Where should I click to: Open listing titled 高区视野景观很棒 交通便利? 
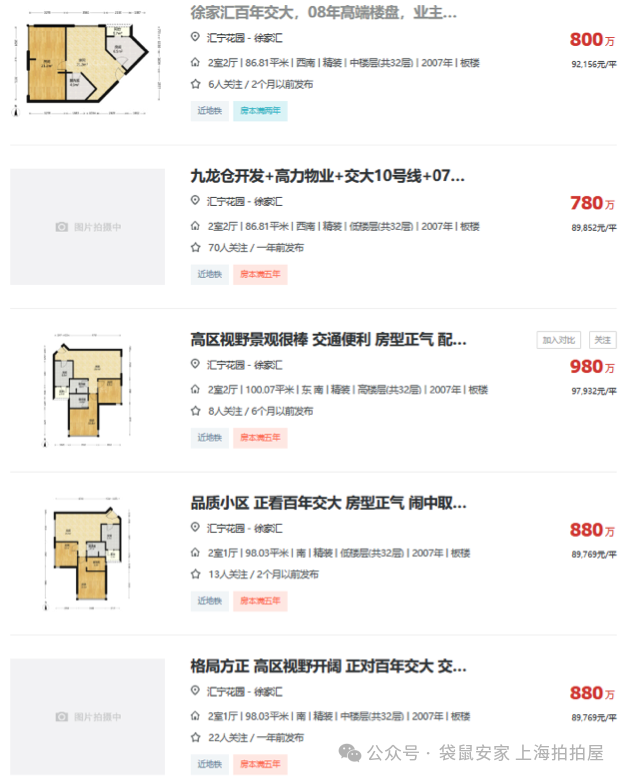pyautogui.click(x=328, y=339)
